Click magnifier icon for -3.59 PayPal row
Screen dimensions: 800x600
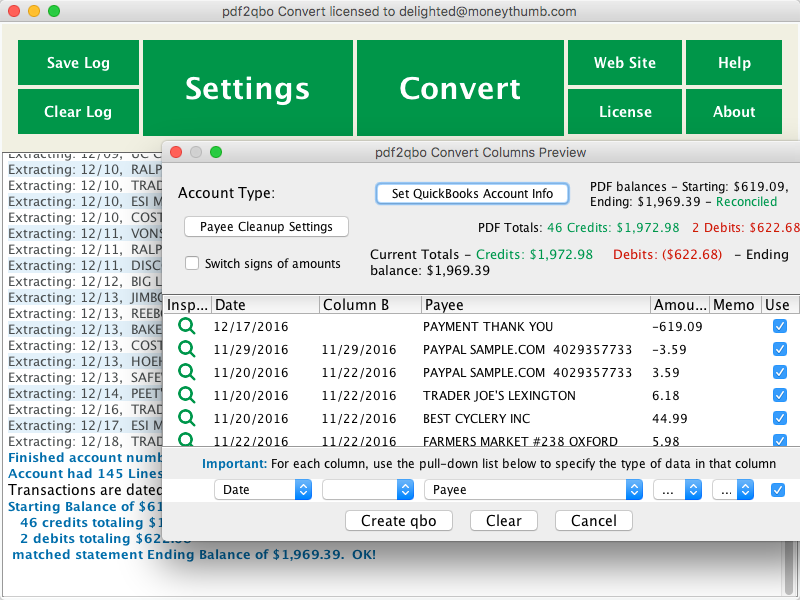point(186,349)
